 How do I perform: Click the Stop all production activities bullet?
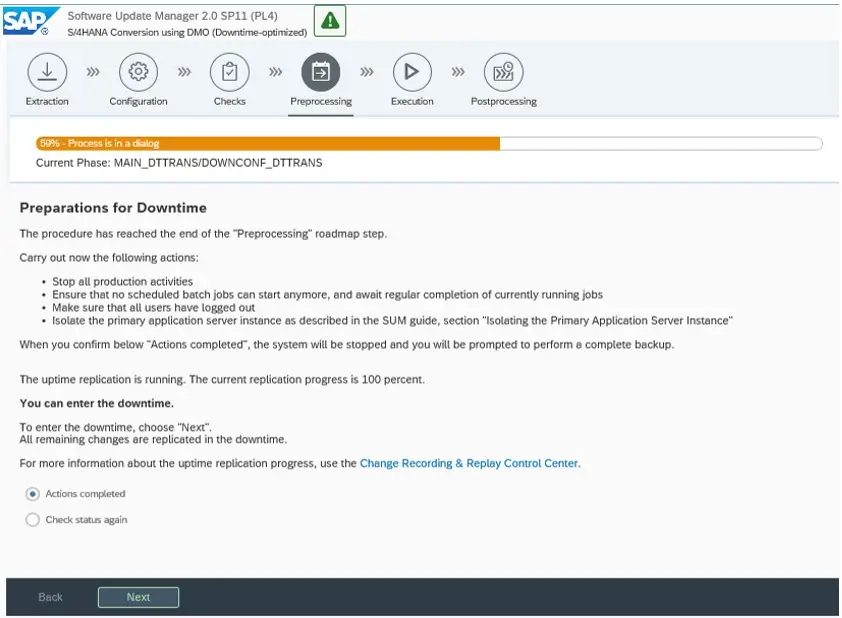click(x=122, y=281)
